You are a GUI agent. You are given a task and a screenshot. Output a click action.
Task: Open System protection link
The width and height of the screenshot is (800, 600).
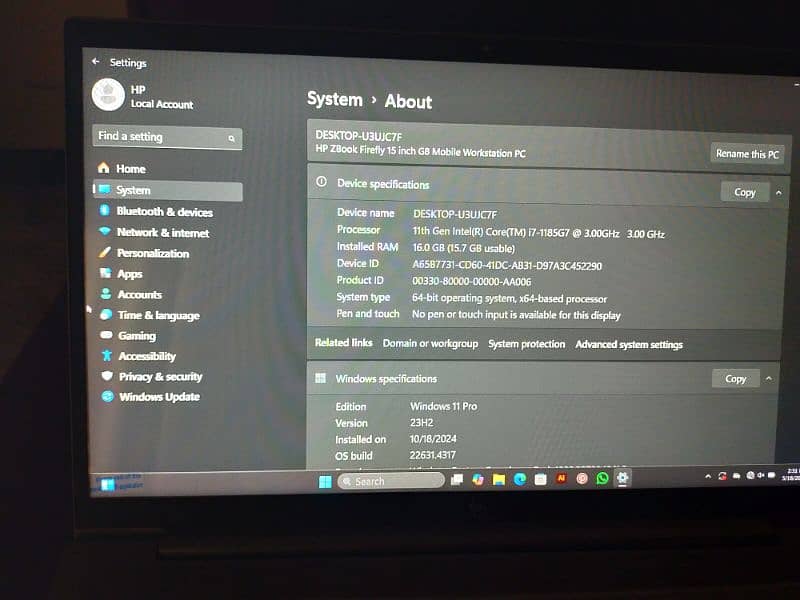pyautogui.click(x=527, y=344)
